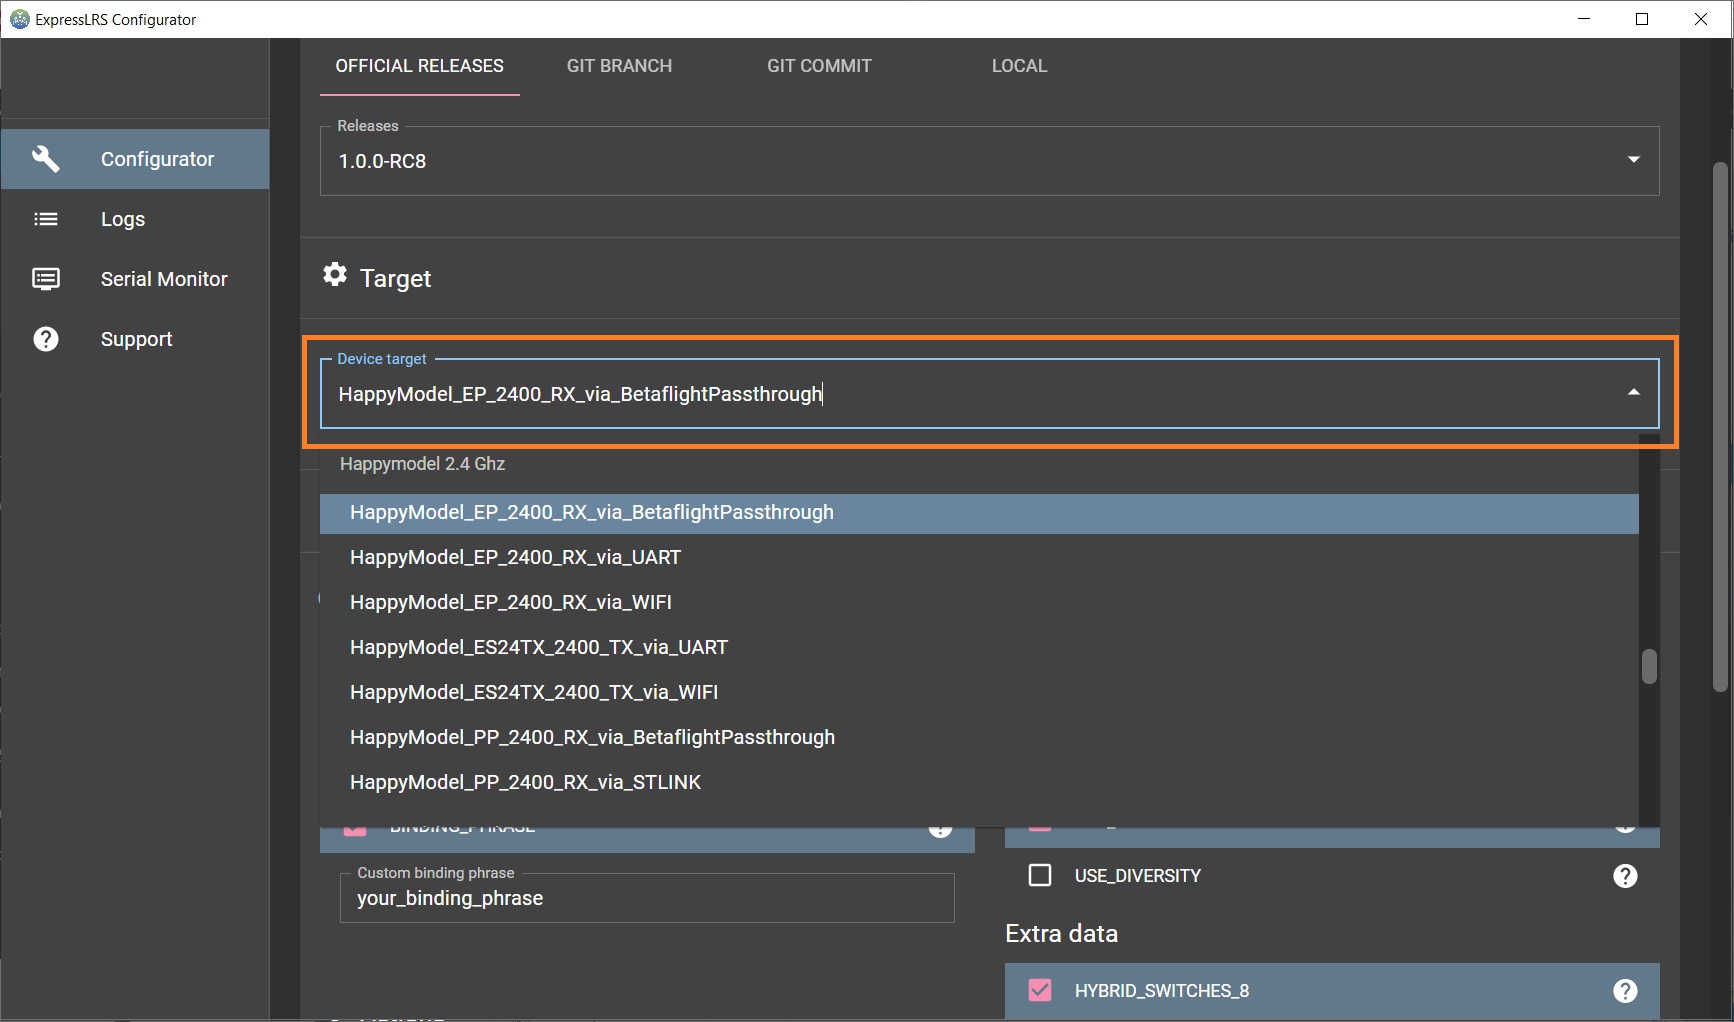Show help for USE_DIVERSITY option

tap(1625, 876)
